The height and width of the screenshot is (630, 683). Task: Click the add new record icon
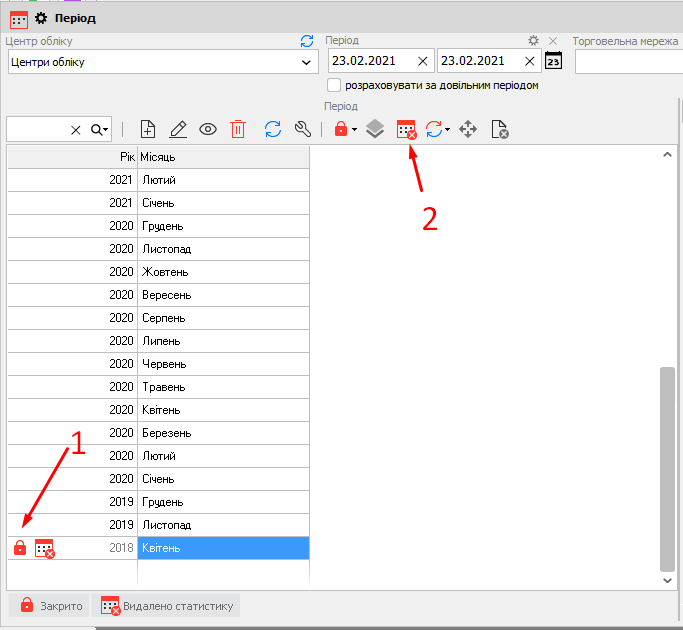148,129
